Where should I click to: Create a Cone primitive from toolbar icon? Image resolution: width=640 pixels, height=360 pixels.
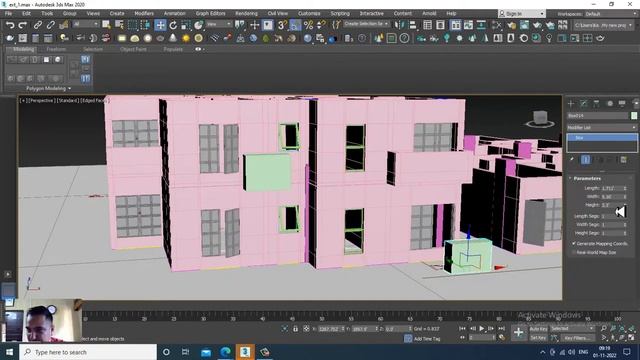(x=173, y=38)
